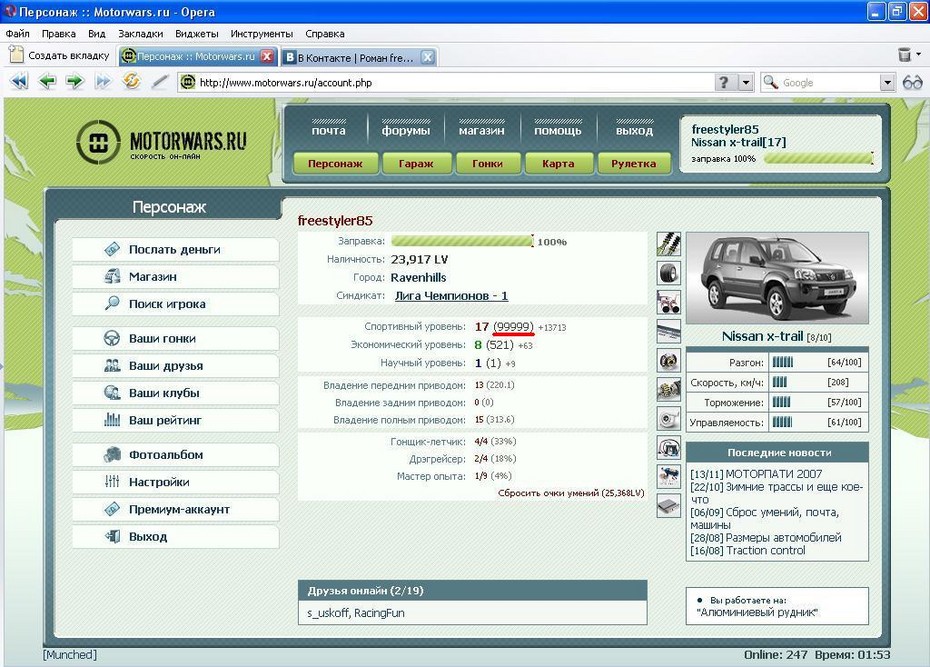Viewport: 930px width, 667px height.
Task: Click the wiring kit part icon
Action: click(668, 447)
